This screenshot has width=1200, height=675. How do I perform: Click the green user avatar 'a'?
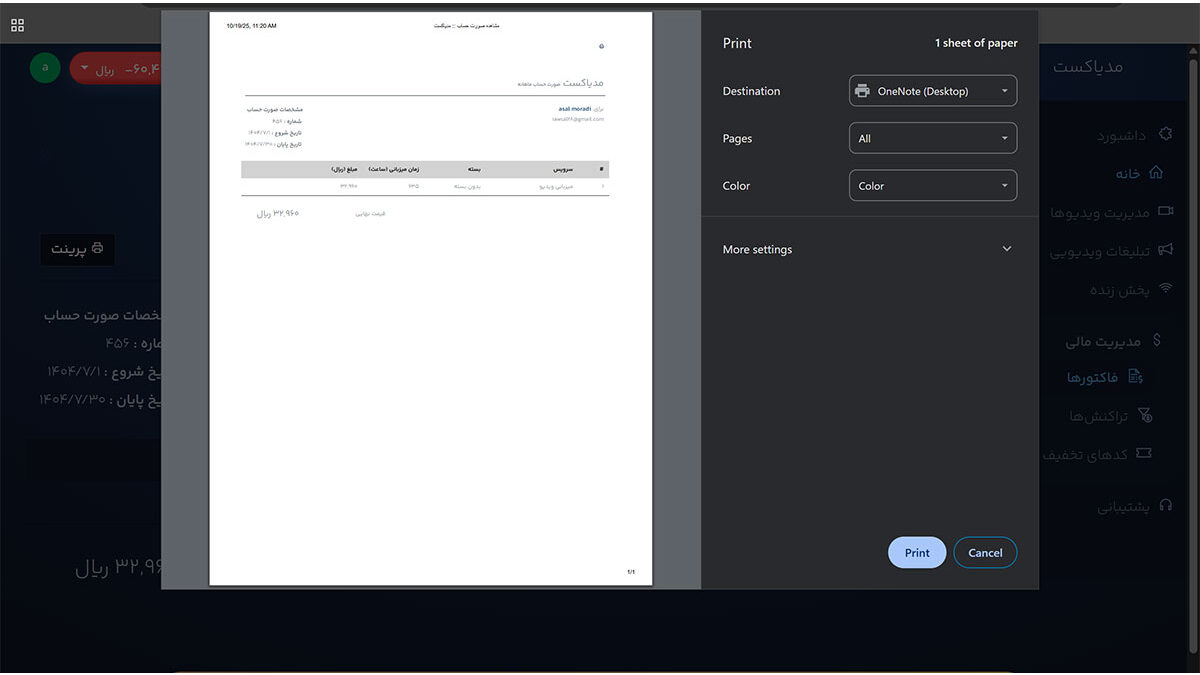[x=45, y=68]
